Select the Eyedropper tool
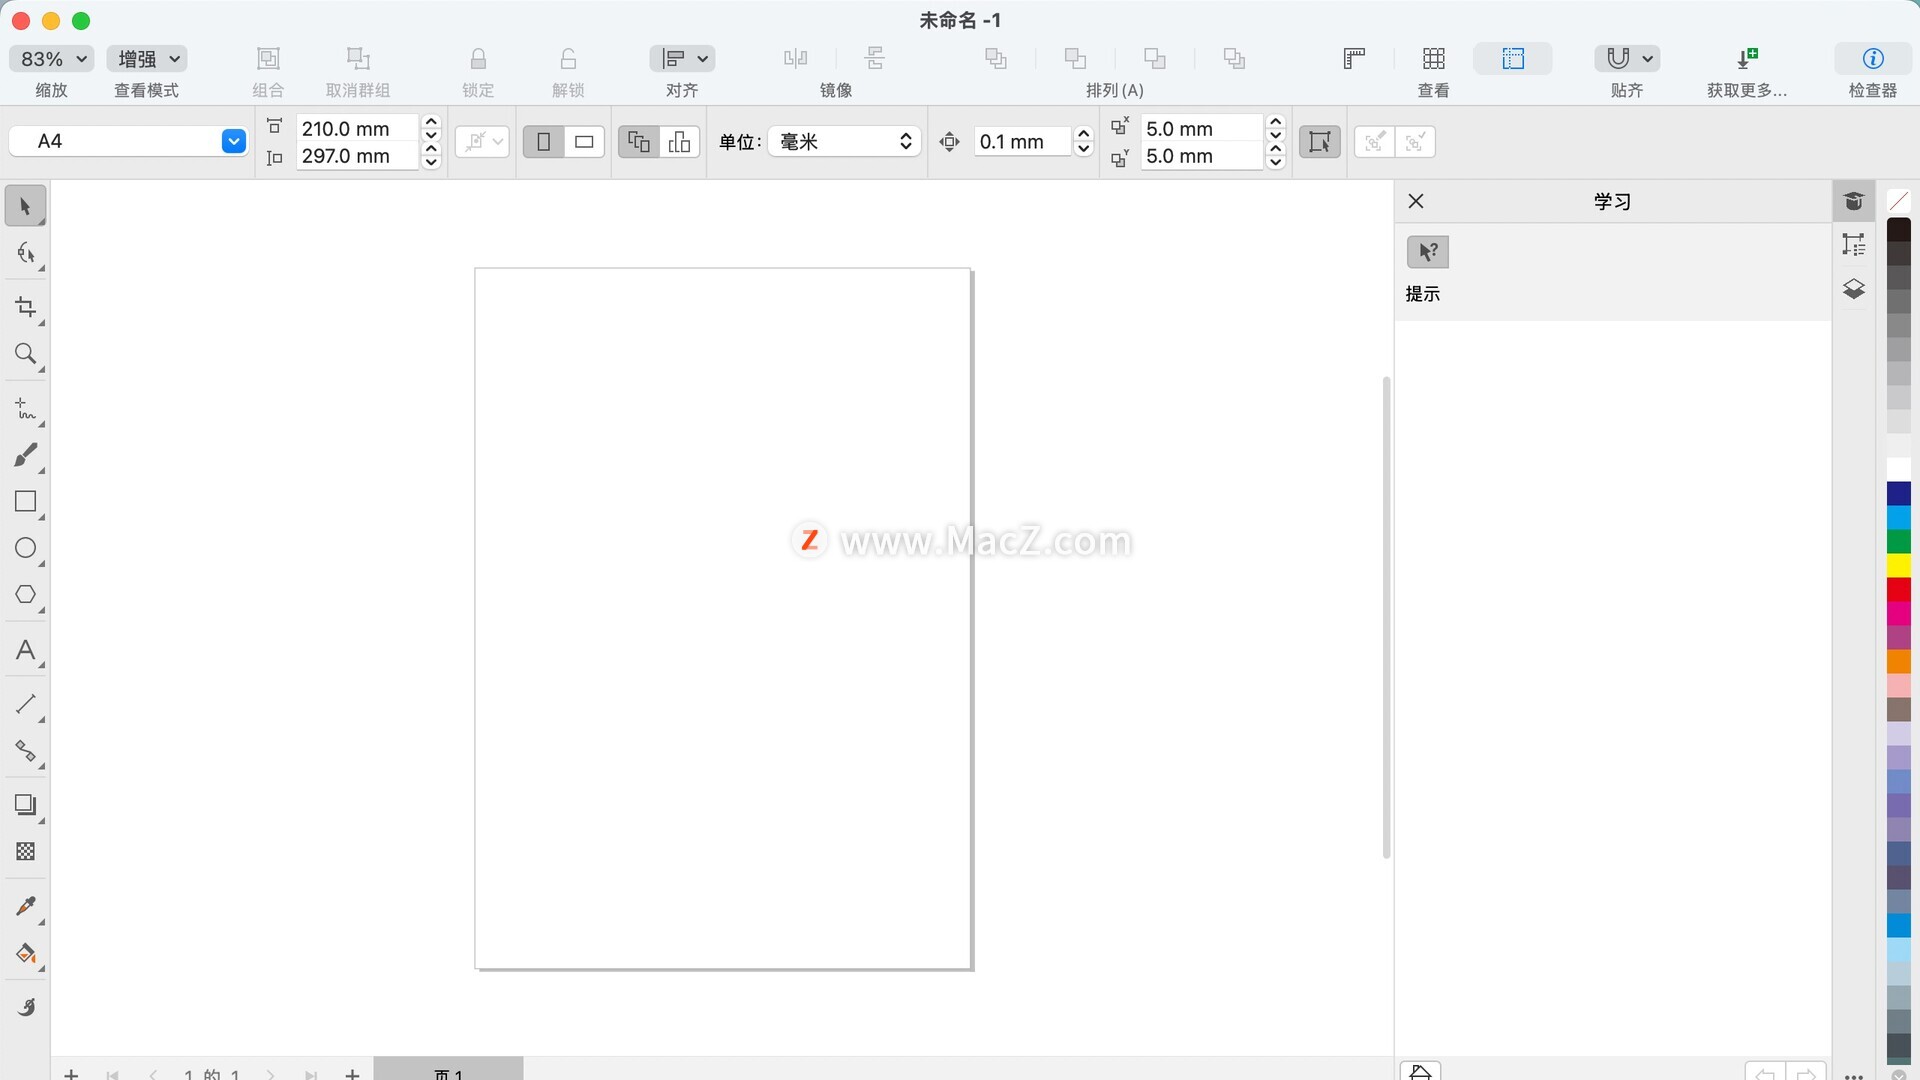The image size is (1920, 1080). [x=26, y=906]
